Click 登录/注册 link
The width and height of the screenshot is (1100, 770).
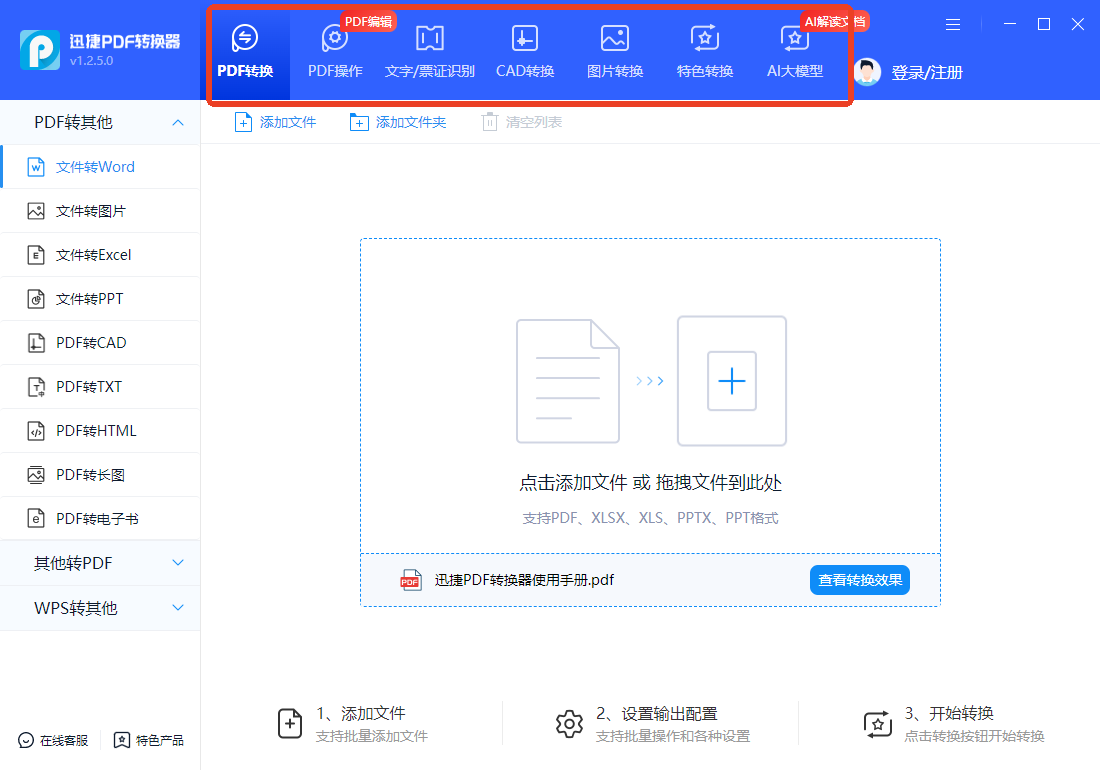pyautogui.click(x=927, y=72)
